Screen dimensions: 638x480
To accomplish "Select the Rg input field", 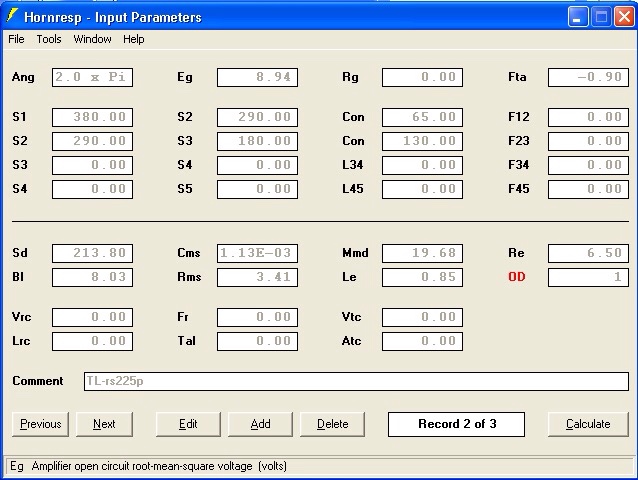I will coord(422,77).
